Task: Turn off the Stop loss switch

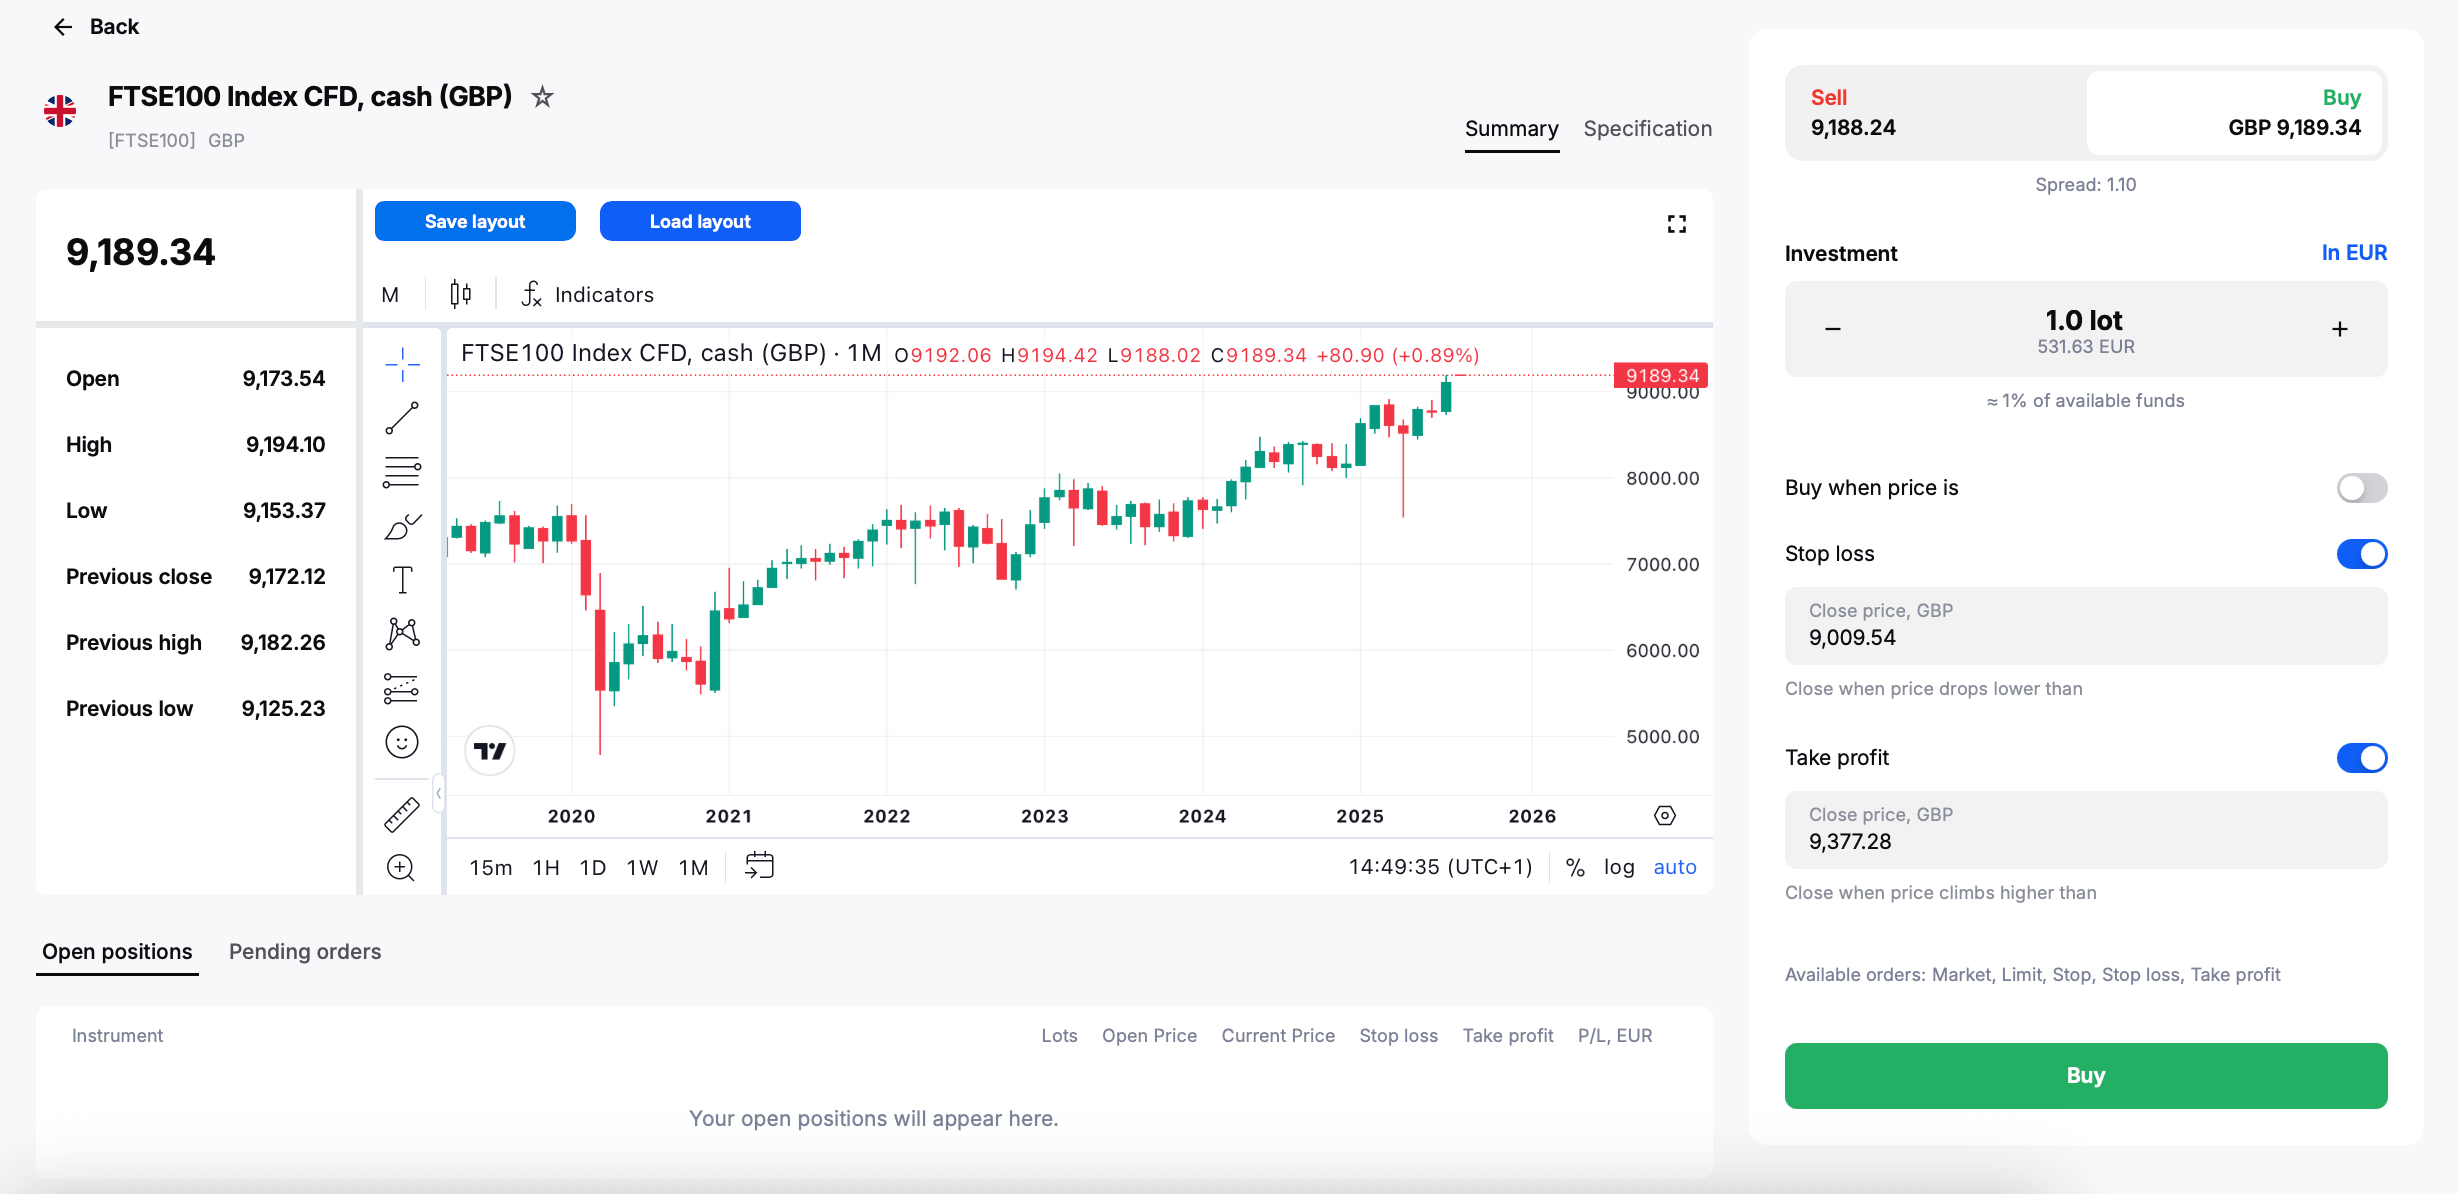Action: point(2362,554)
